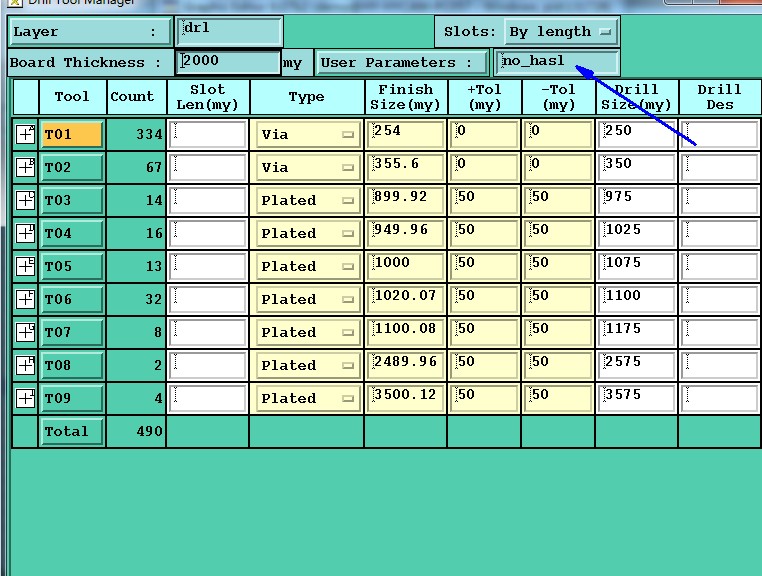Screen dimensions: 762x576
Task: Click the empty Slot Len field for T01
Action: (208, 134)
